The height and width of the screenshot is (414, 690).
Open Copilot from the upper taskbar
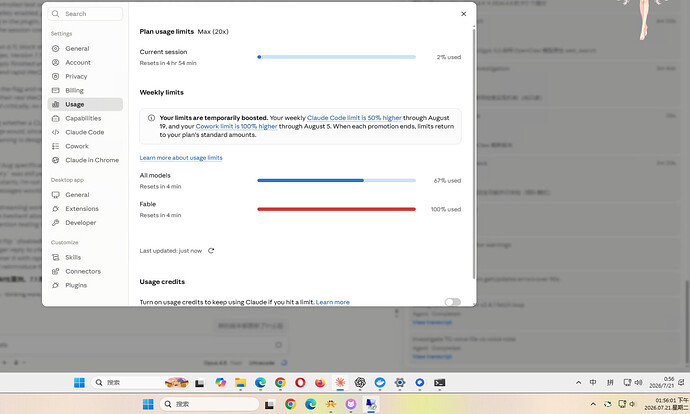[220, 382]
